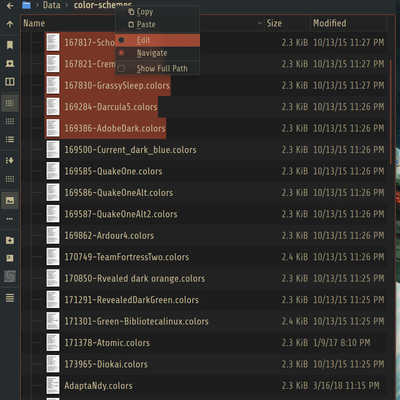Click the 1/9/17 8:10 PM modified date

click(x=341, y=342)
